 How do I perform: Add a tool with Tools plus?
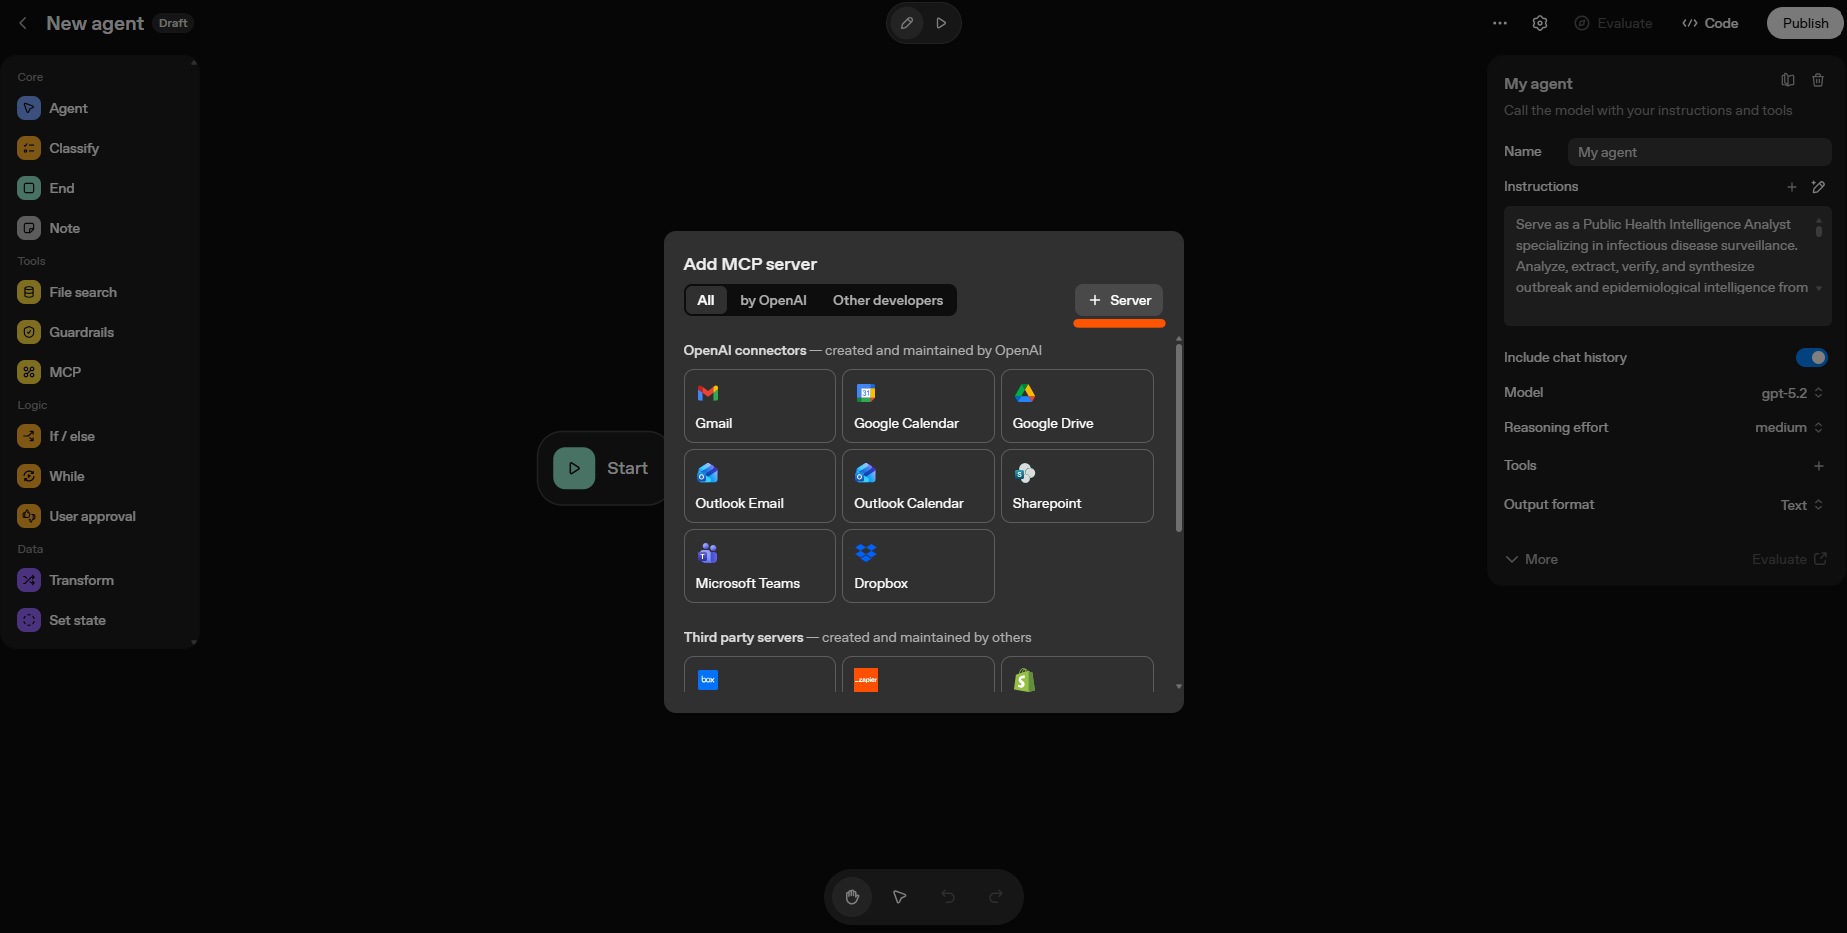coord(1819,466)
